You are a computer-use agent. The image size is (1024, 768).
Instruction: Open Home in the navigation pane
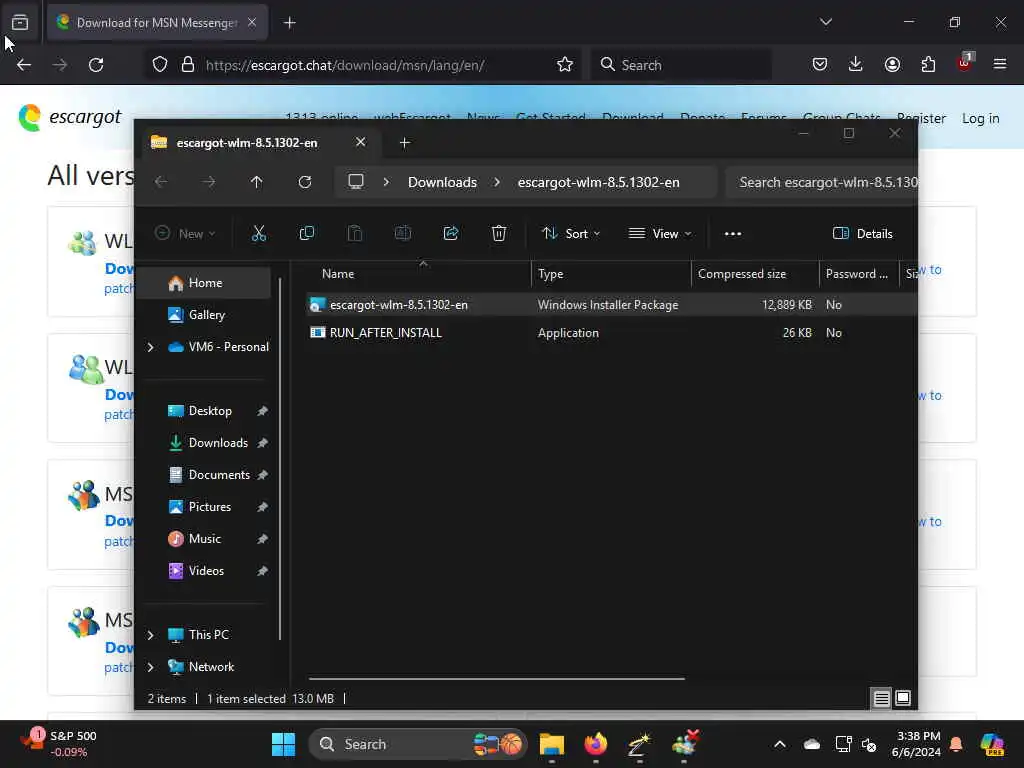(x=205, y=283)
